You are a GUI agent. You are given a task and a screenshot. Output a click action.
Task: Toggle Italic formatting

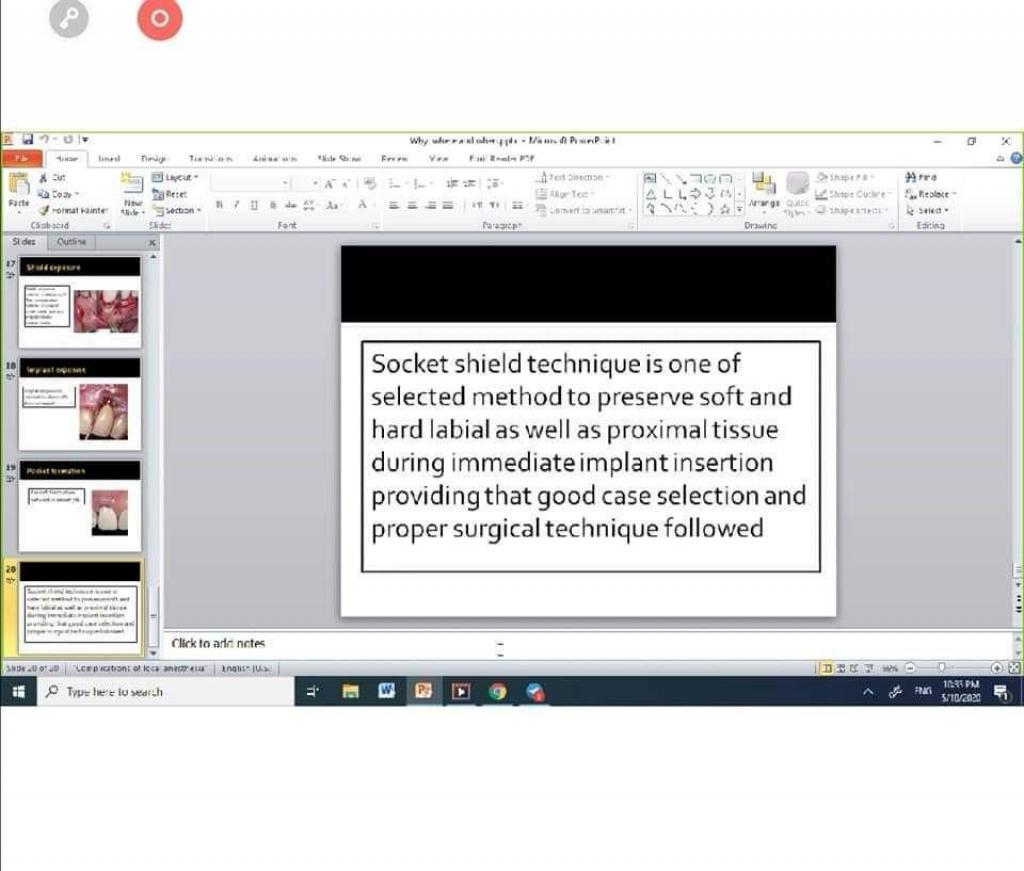point(236,204)
